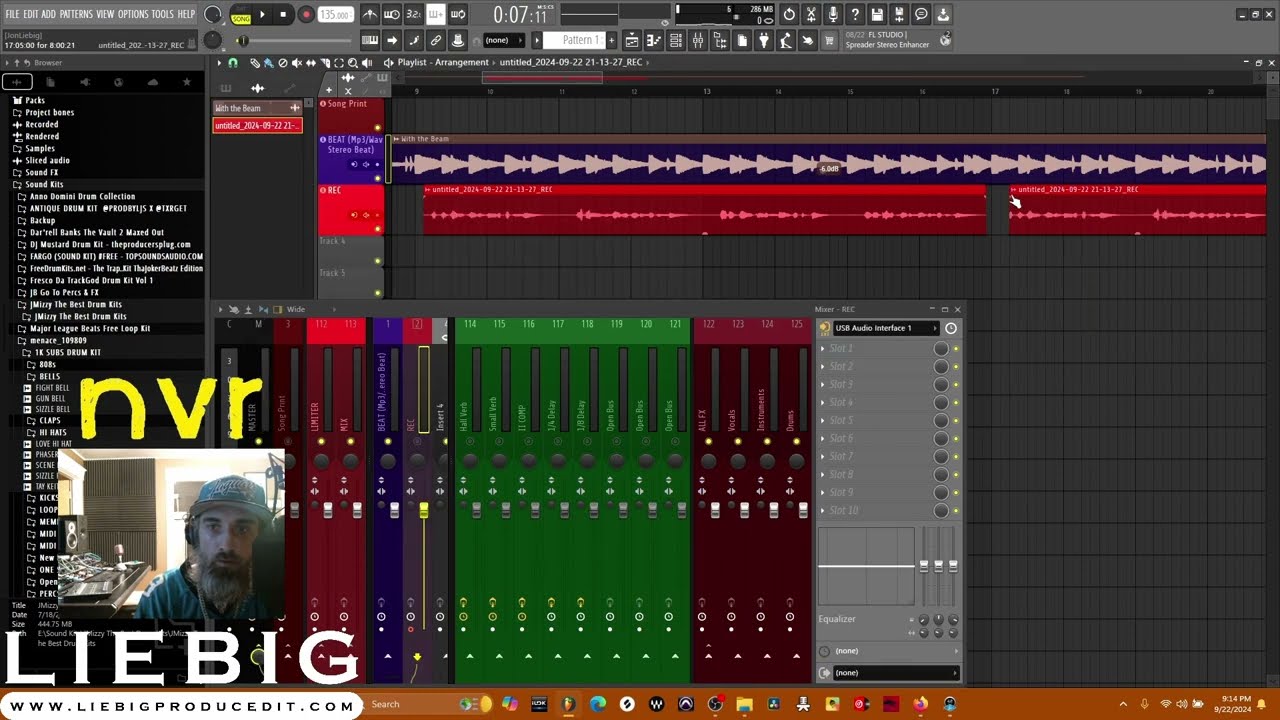Screen dimensions: 1280x720
Task: Toggle Slot 4 enable LED
Action: click(x=956, y=403)
